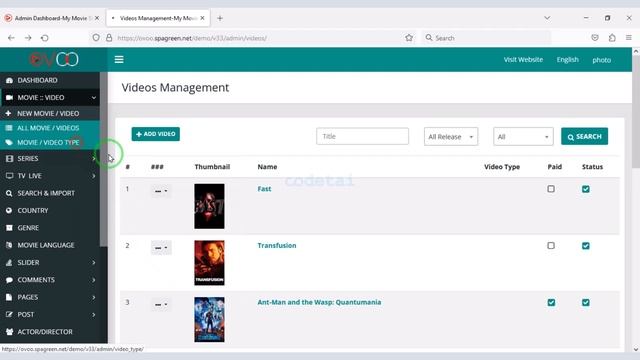
Task: Uncheck Status box for Fast
Action: pyautogui.click(x=586, y=189)
